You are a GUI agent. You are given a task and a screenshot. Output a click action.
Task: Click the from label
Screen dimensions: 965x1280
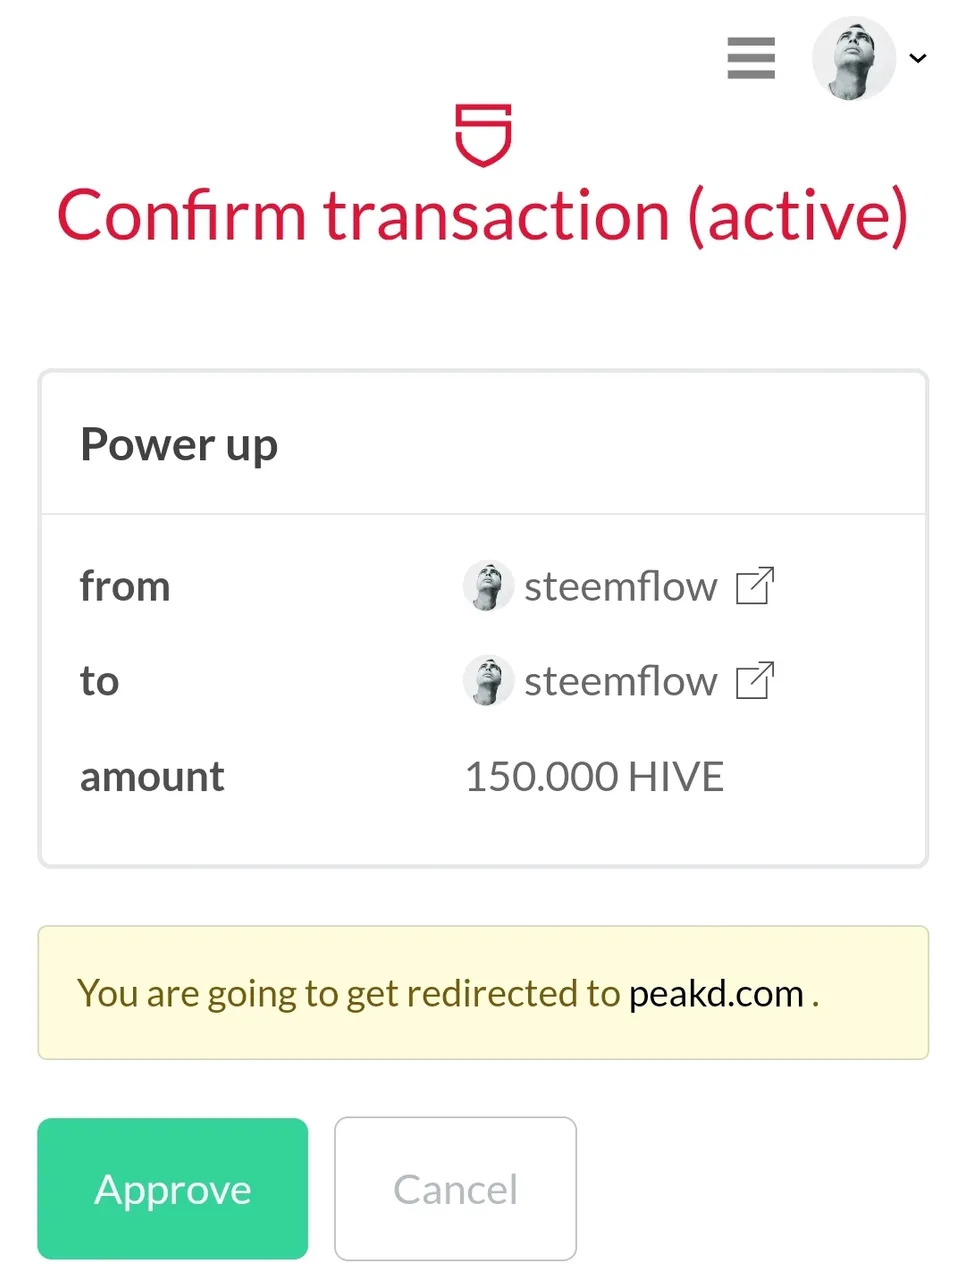[125, 586]
